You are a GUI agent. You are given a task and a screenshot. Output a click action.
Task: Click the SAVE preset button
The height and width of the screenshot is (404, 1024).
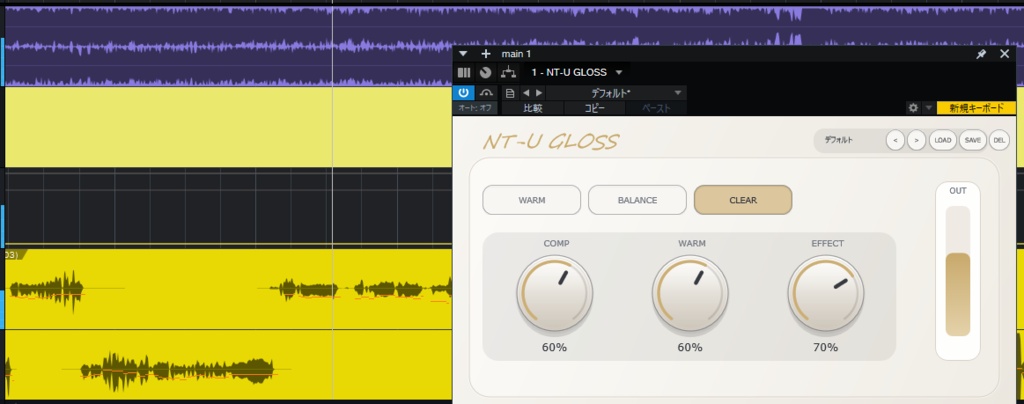(x=972, y=140)
